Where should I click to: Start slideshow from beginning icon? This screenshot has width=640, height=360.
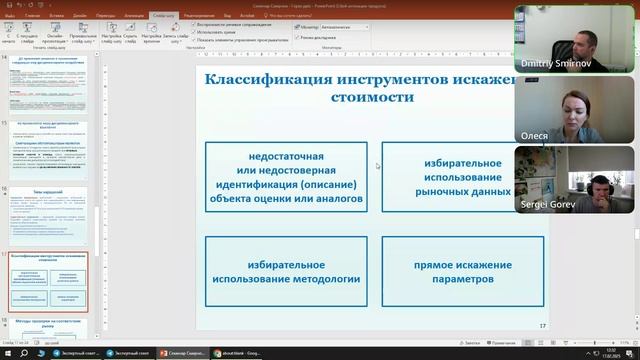click(x=8, y=28)
